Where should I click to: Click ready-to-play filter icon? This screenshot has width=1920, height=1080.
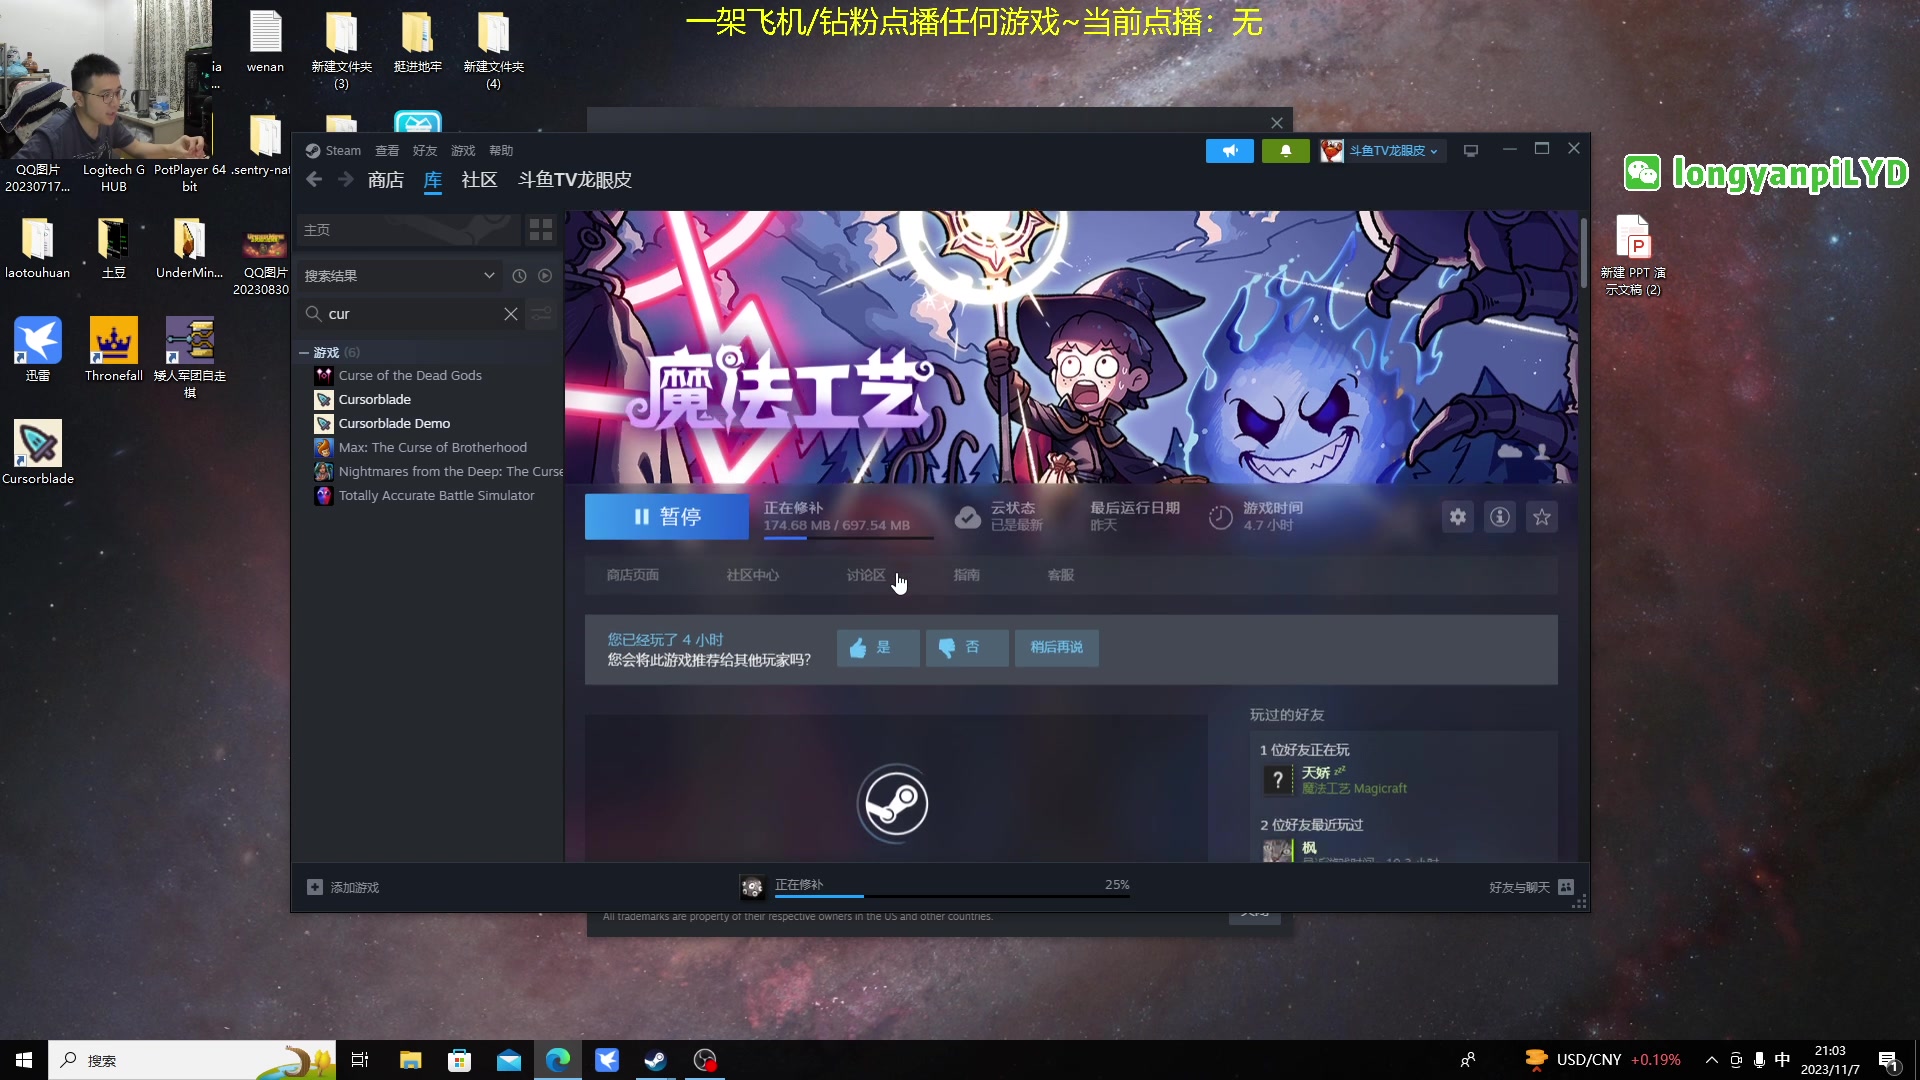coord(545,275)
